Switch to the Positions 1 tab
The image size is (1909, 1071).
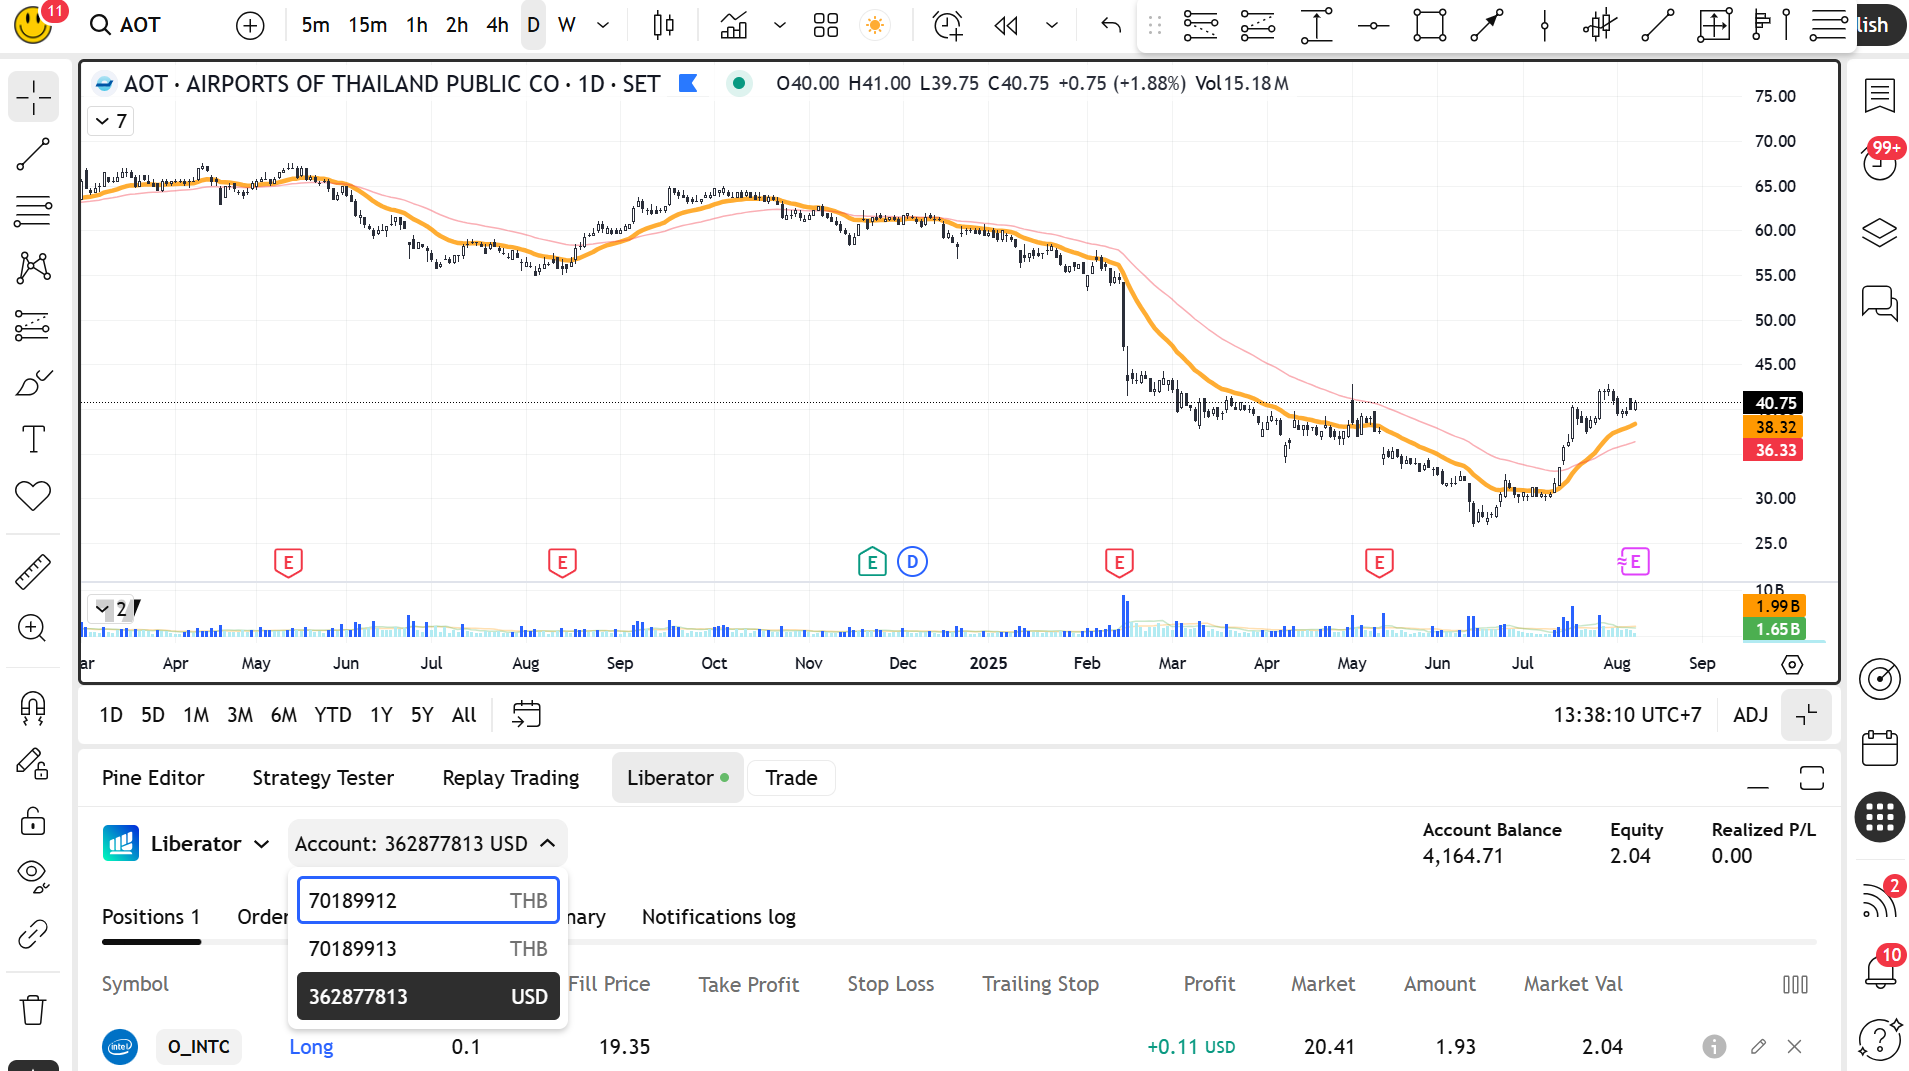pos(151,917)
